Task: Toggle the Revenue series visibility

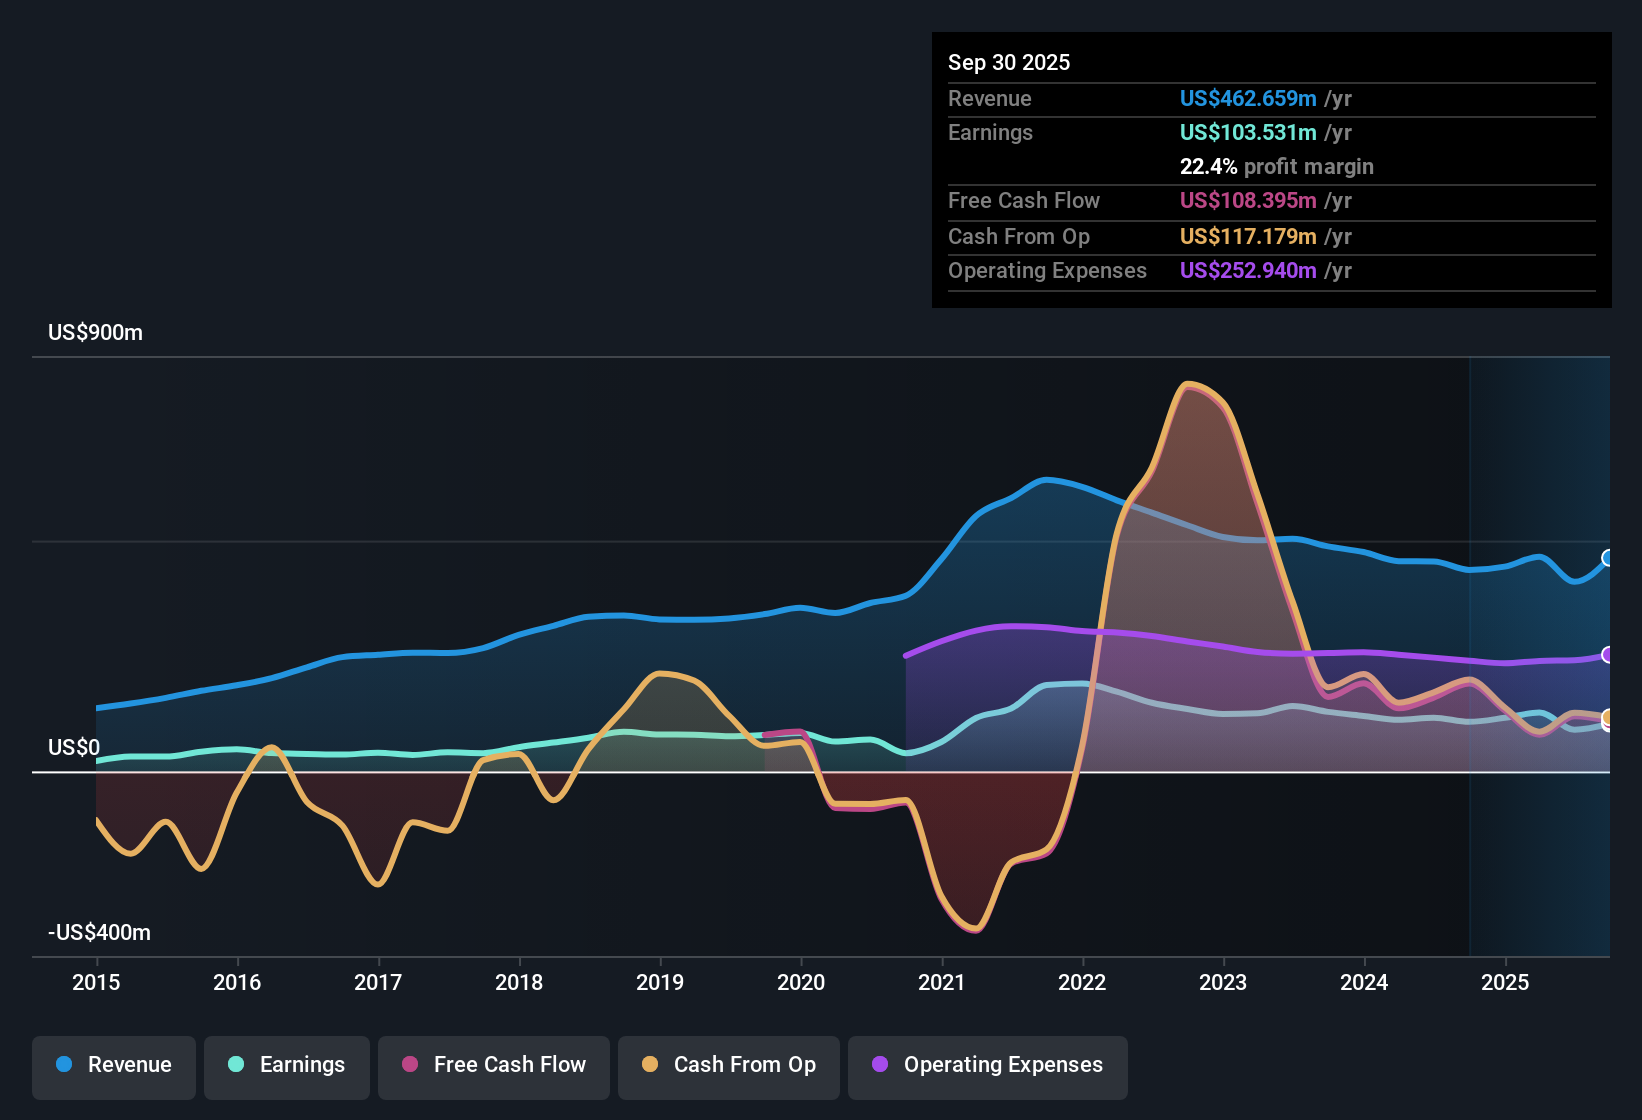Action: point(113,1065)
